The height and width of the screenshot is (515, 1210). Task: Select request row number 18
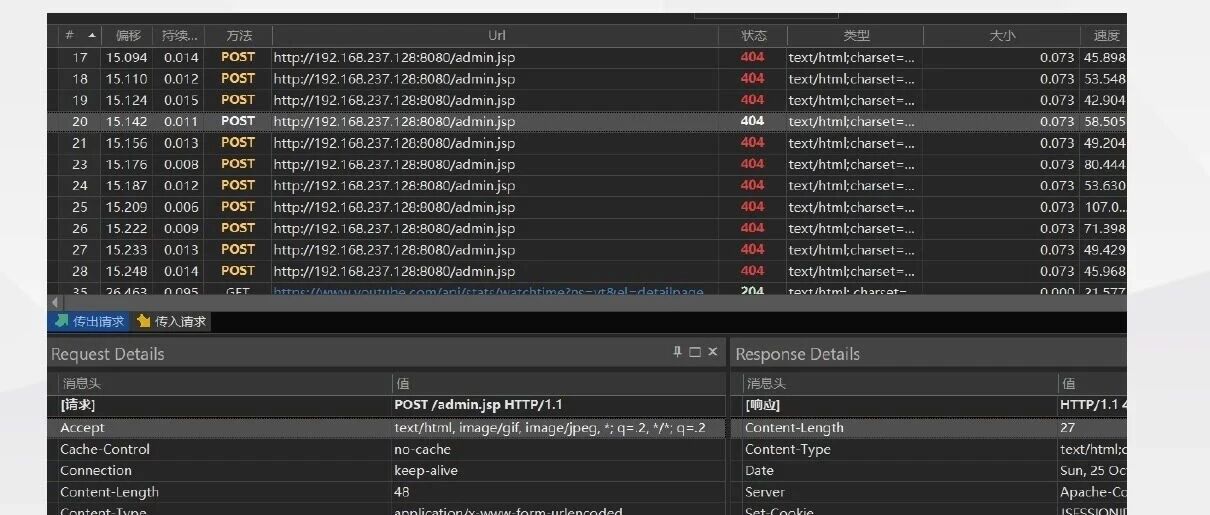tap(587, 78)
